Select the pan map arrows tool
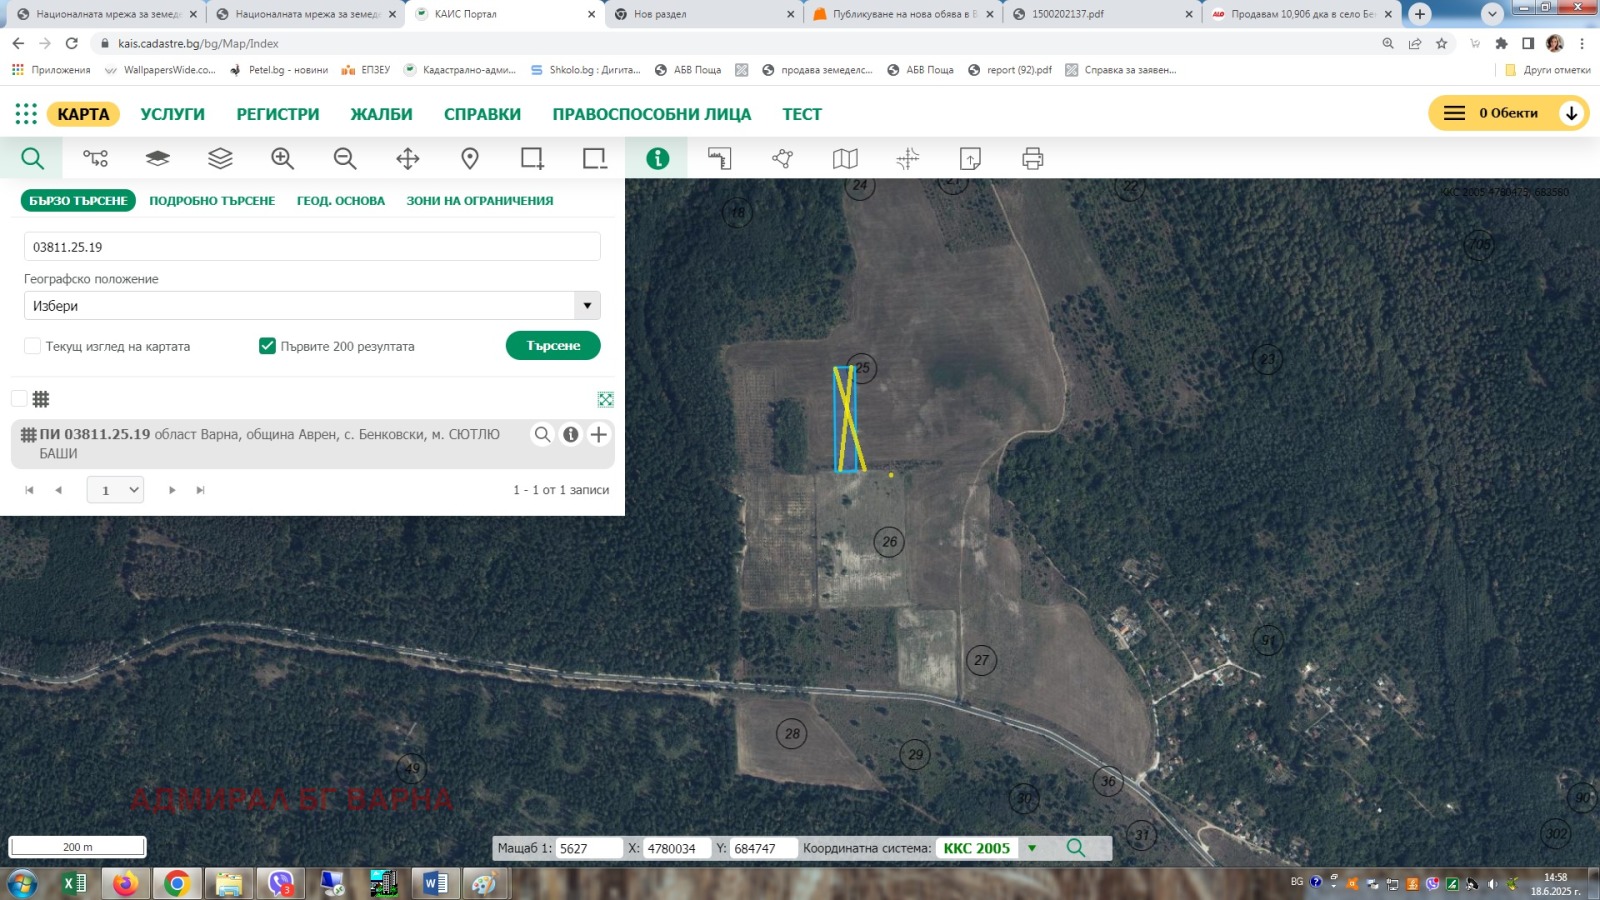This screenshot has height=900, width=1600. pyautogui.click(x=407, y=158)
